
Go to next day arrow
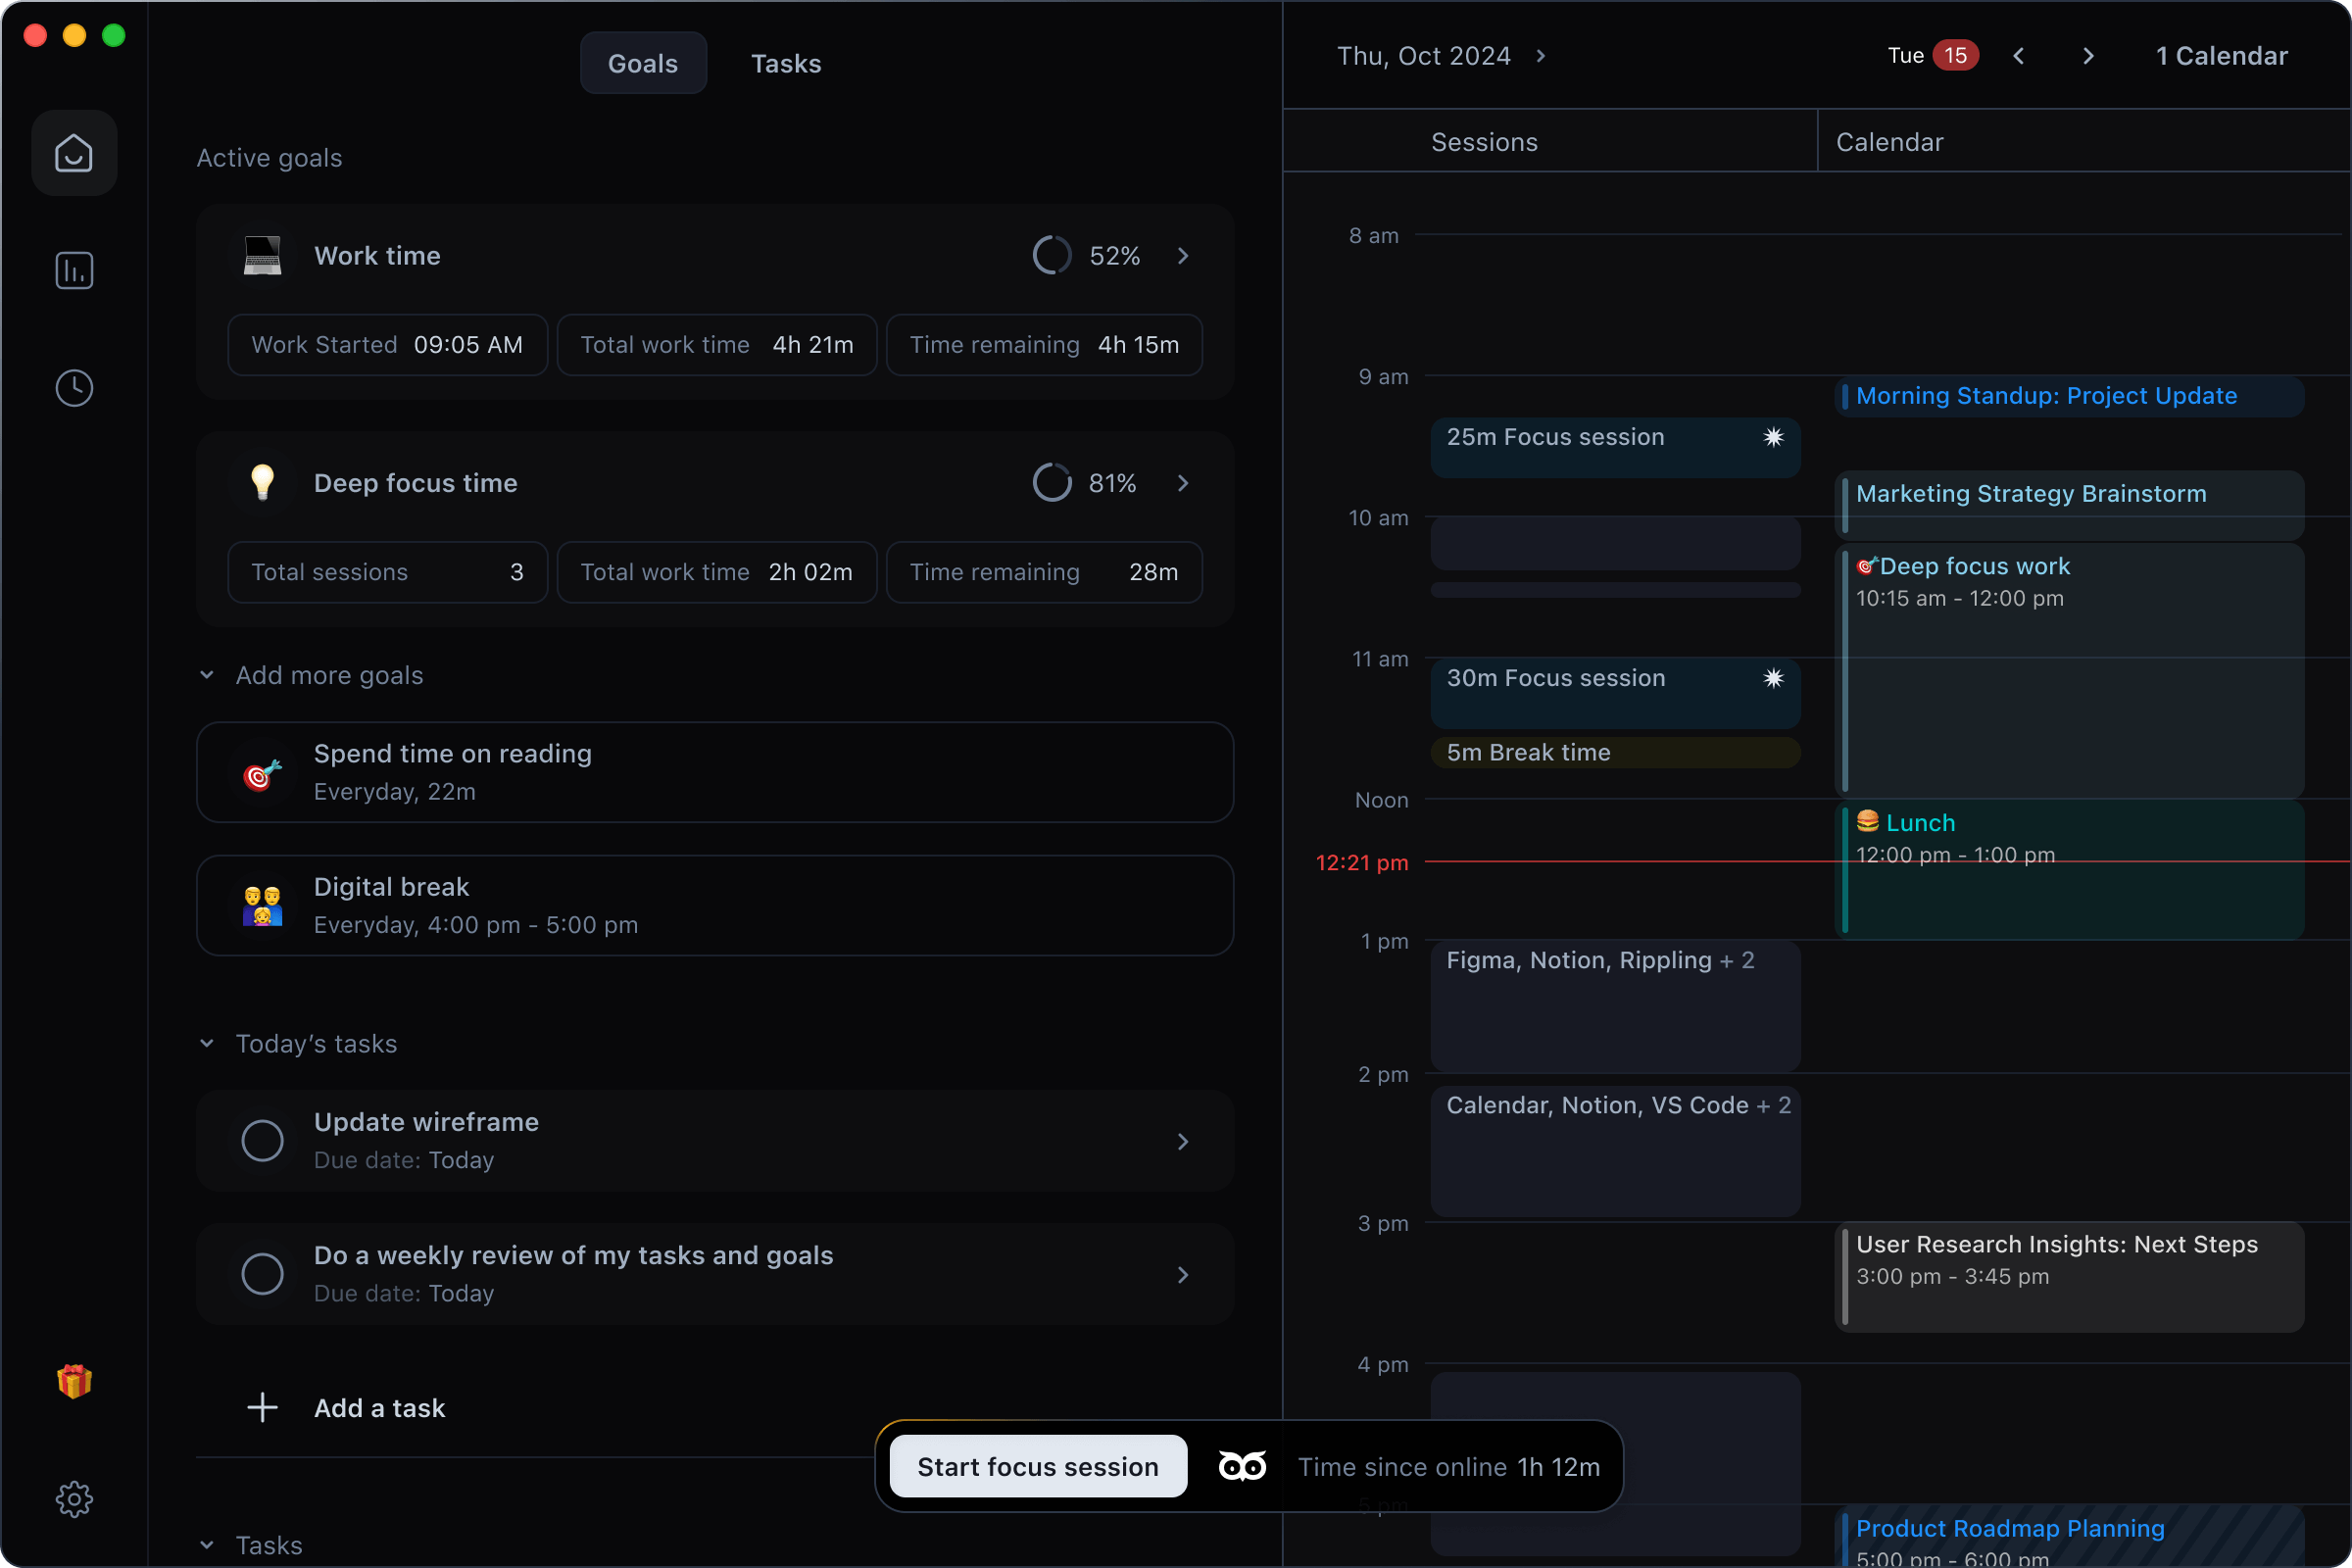[2087, 56]
